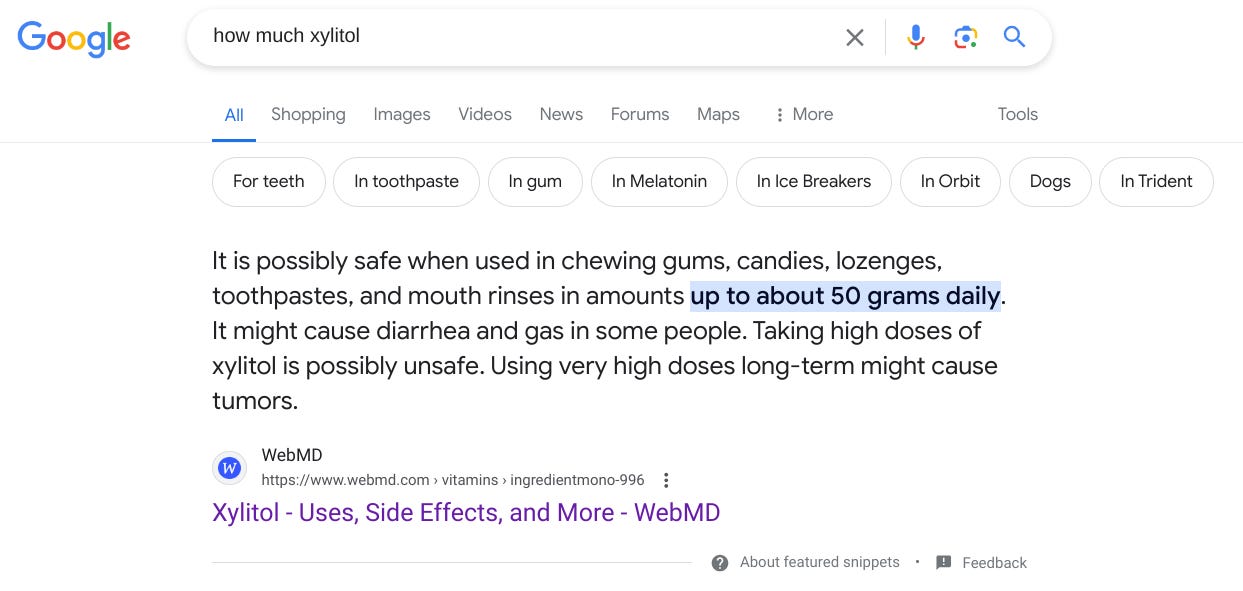1243x591 pixels.
Task: Select the 'For teeth' filter chip
Action: 269,182
